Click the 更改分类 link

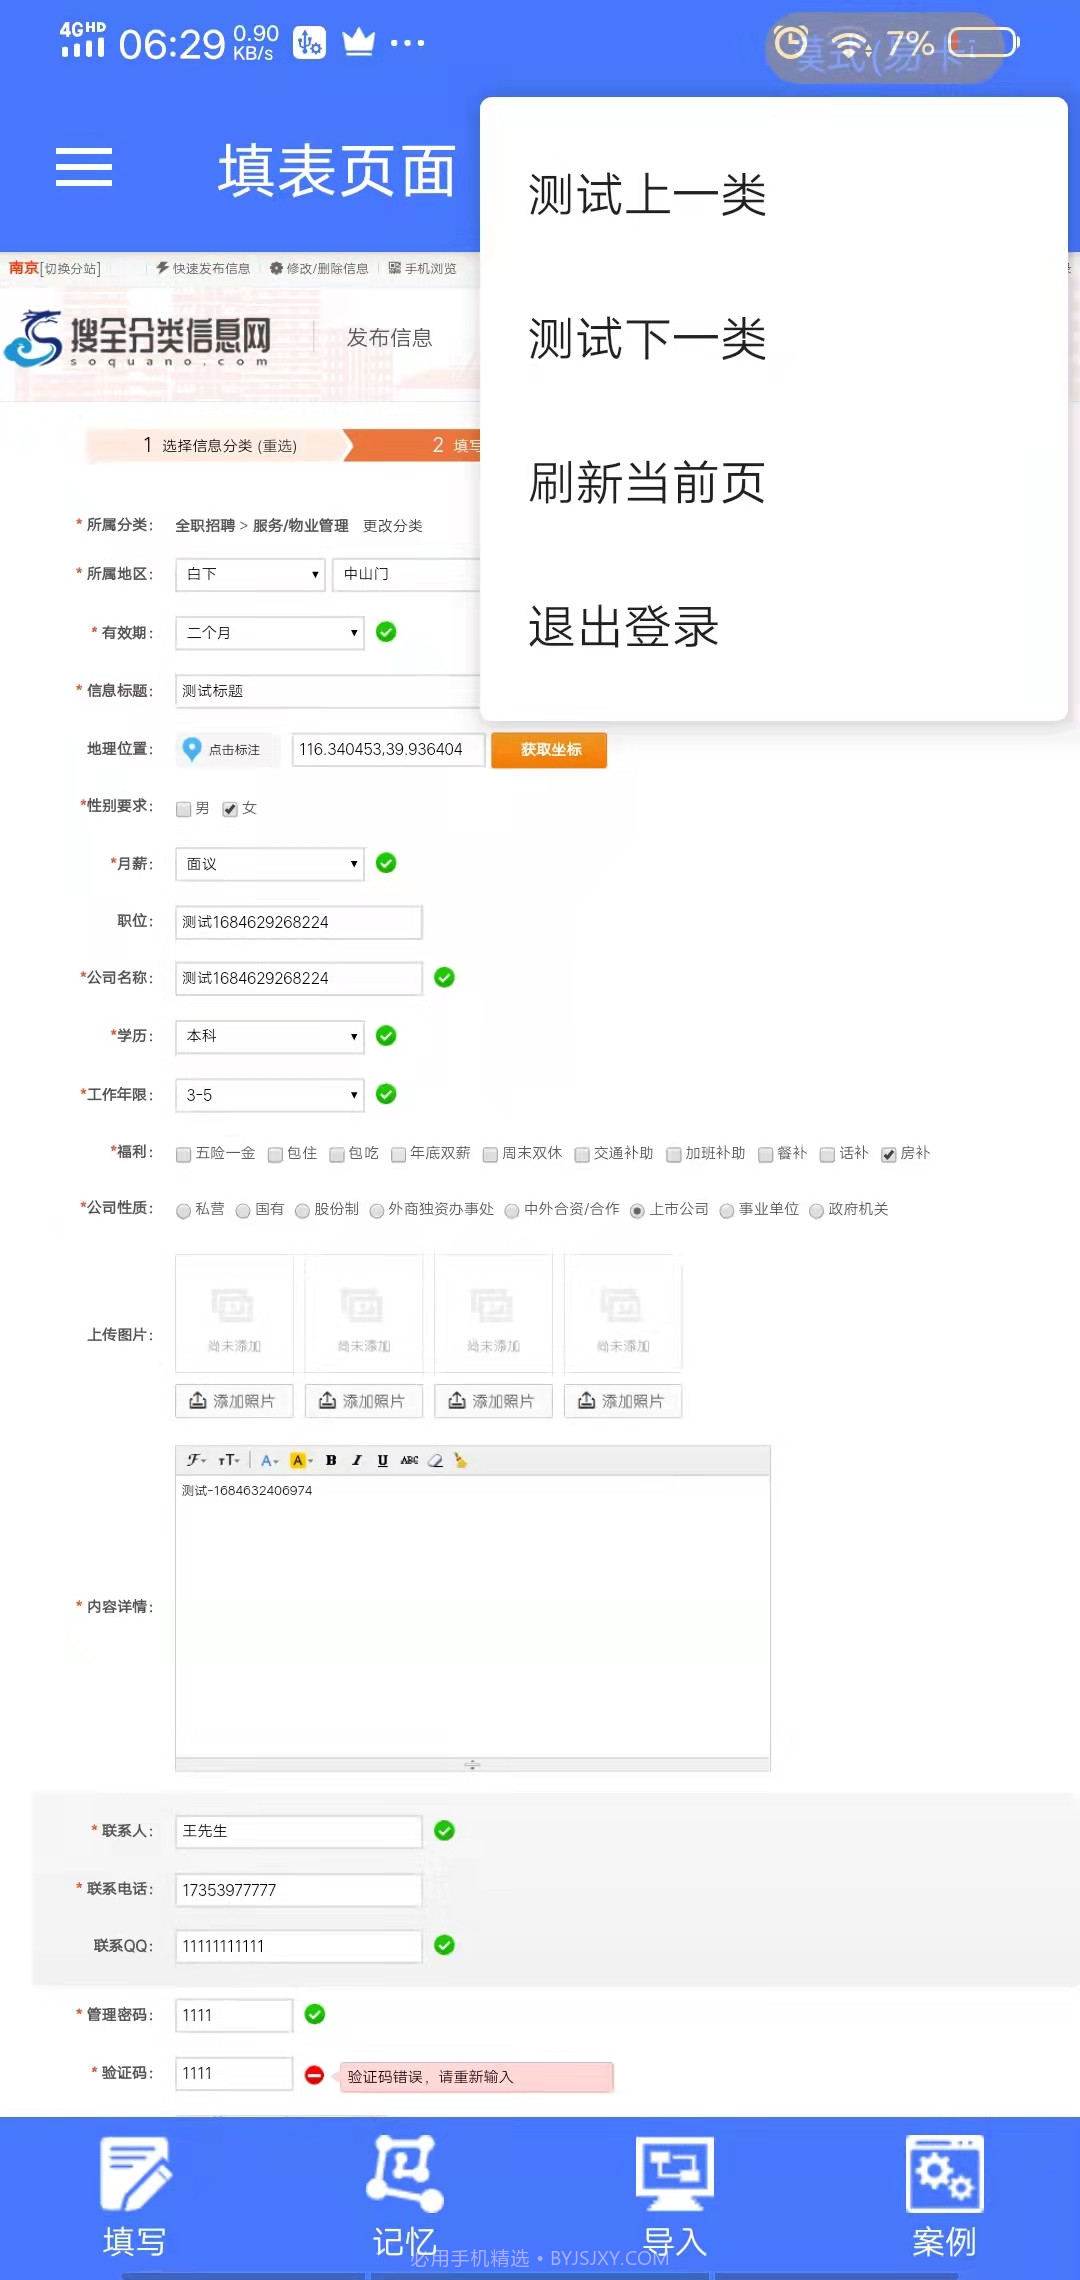tap(392, 526)
